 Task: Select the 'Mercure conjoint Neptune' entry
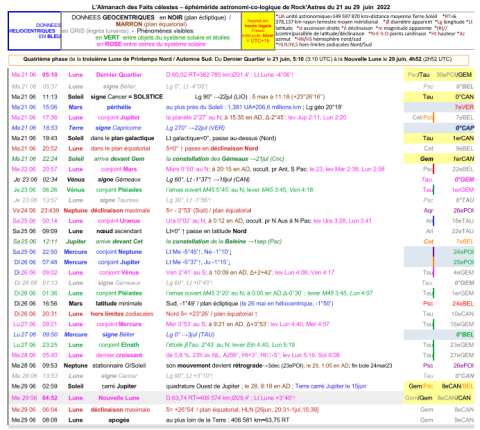(x=119, y=252)
